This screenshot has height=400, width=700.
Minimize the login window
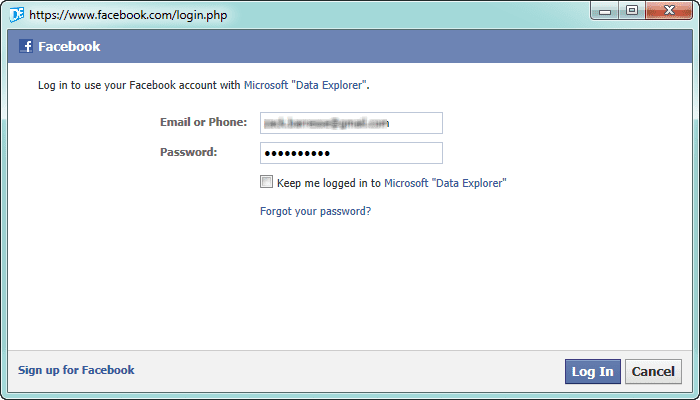pyautogui.click(x=605, y=11)
